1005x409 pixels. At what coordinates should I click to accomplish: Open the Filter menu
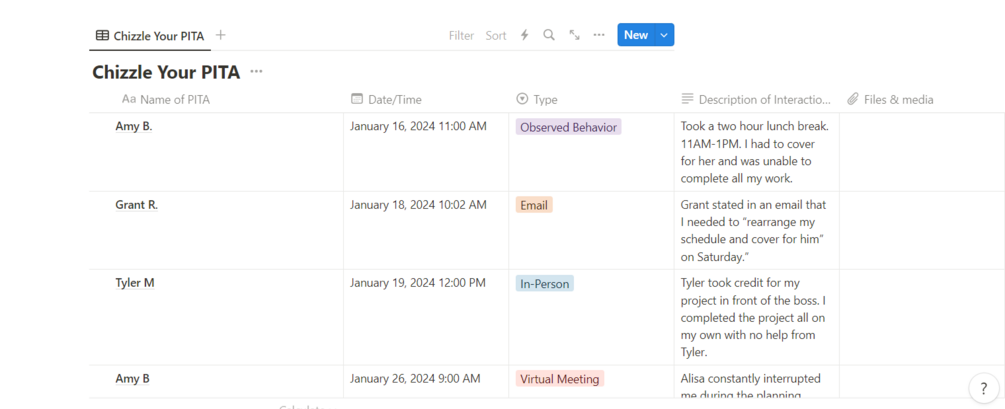461,35
